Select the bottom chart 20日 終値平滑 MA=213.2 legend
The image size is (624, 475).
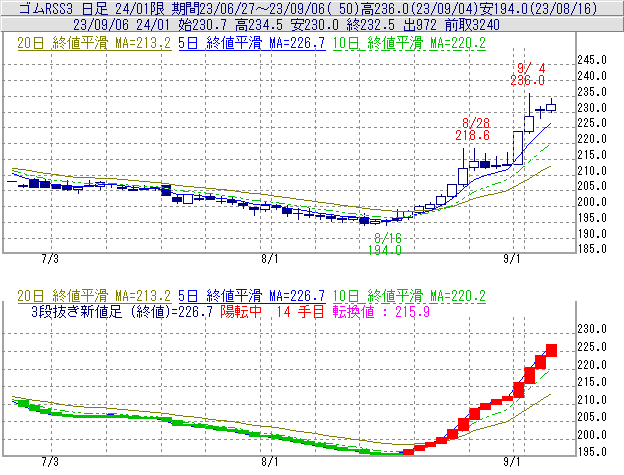[94, 296]
